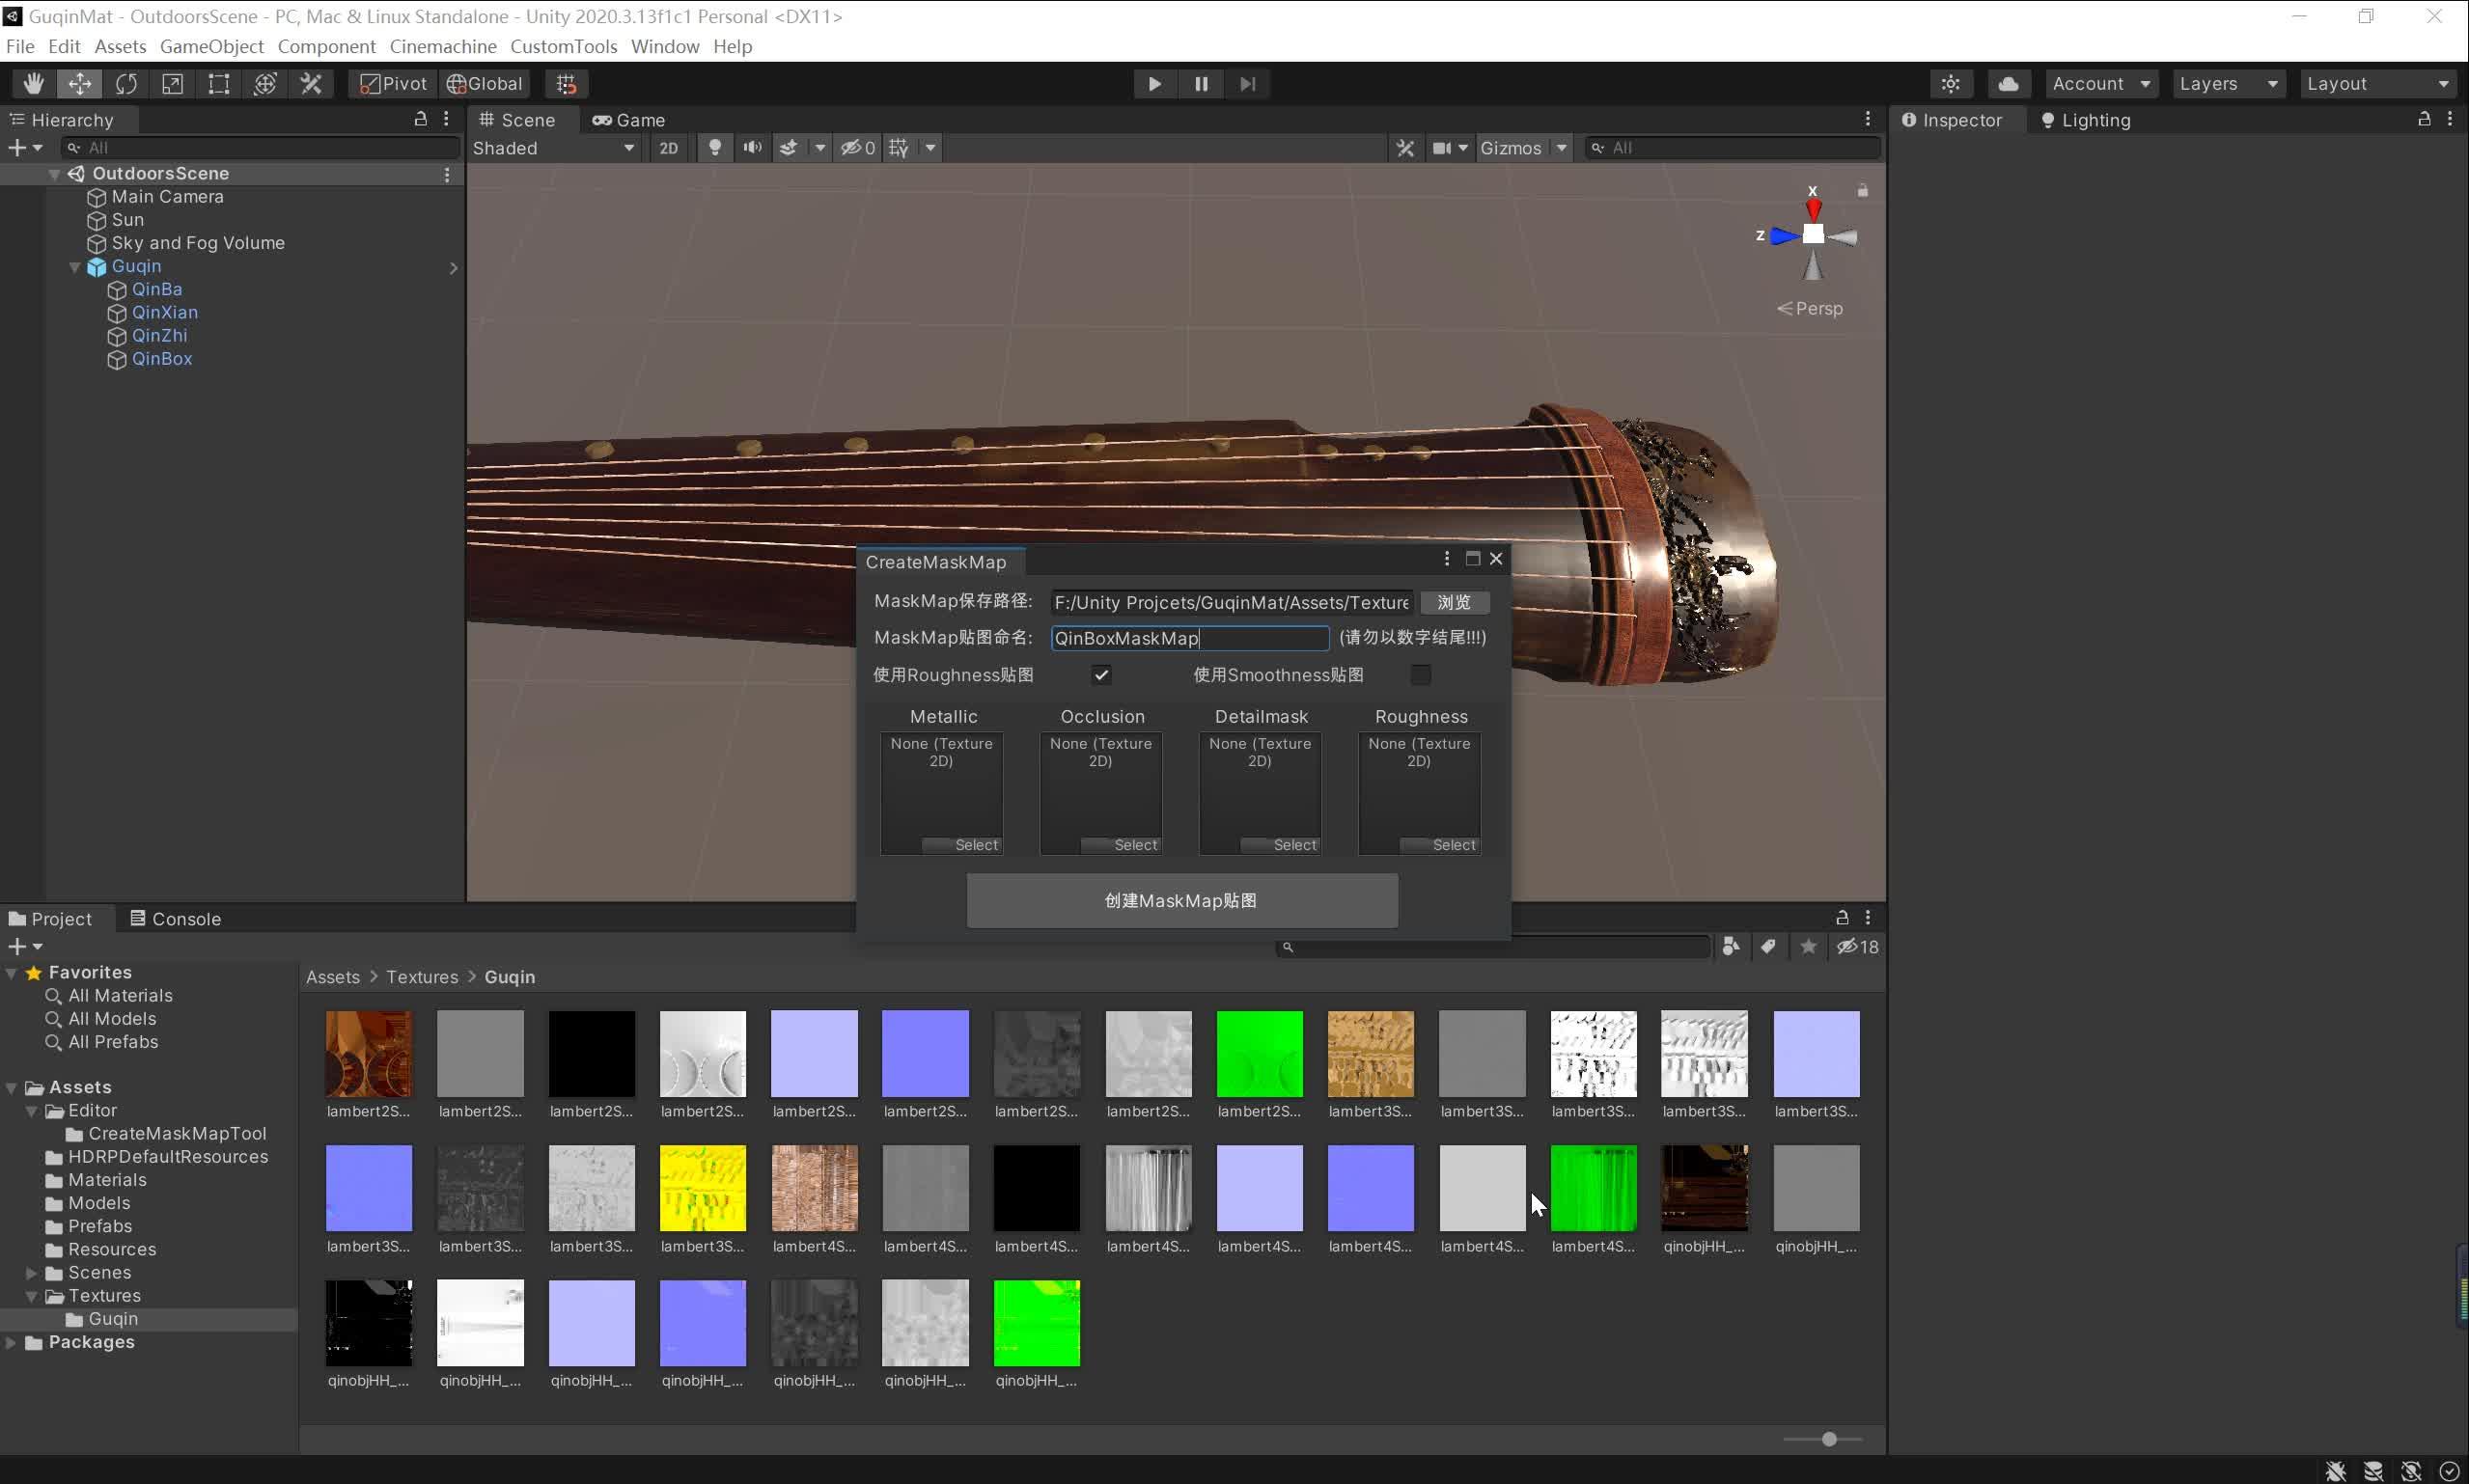
Task: Select the Hand tool in toolbar
Action: pos(33,84)
